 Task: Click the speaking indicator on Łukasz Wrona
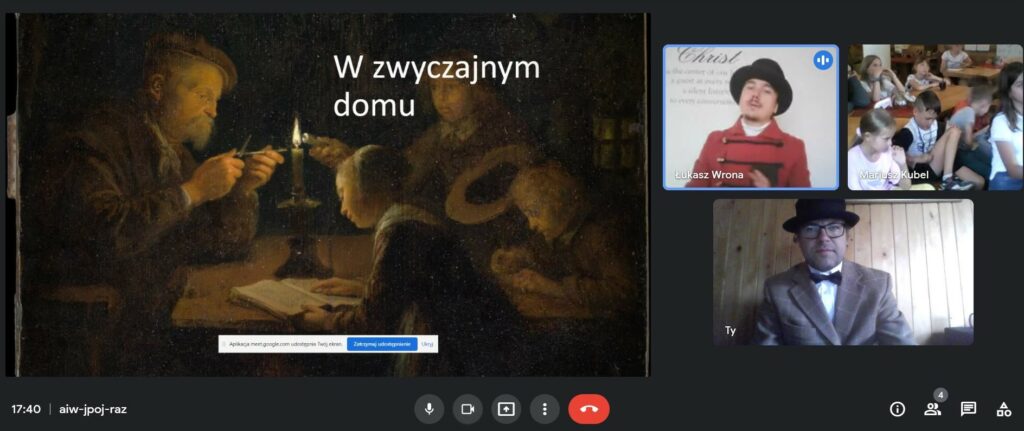coord(823,60)
